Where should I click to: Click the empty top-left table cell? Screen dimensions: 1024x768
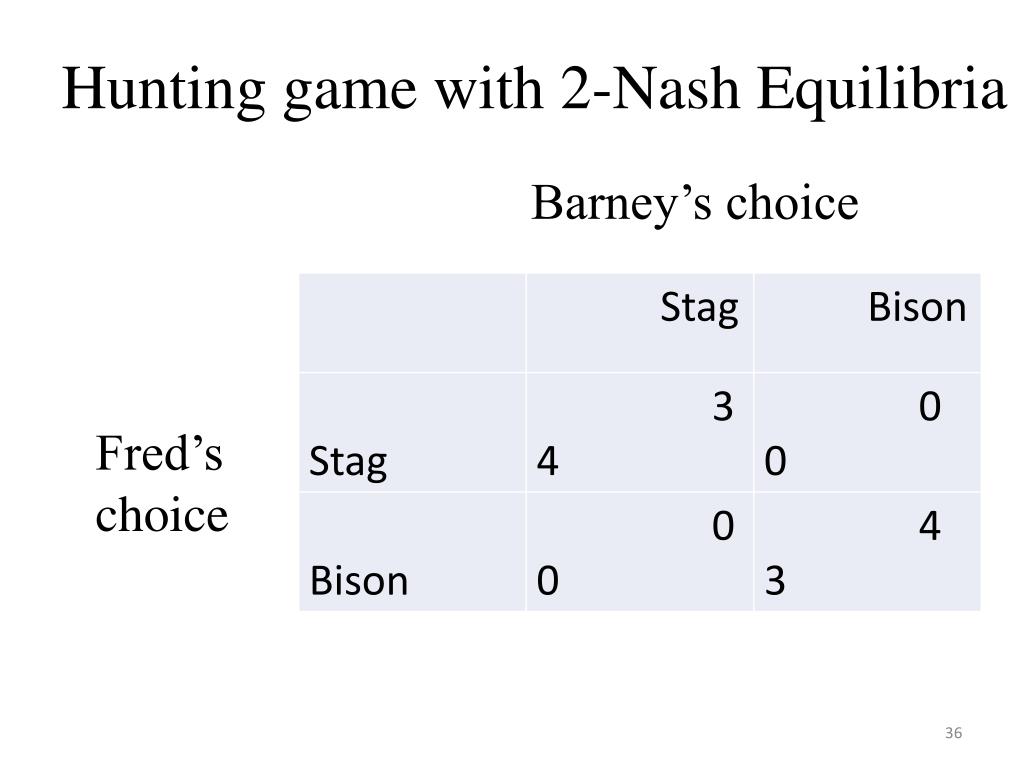pyautogui.click(x=413, y=323)
